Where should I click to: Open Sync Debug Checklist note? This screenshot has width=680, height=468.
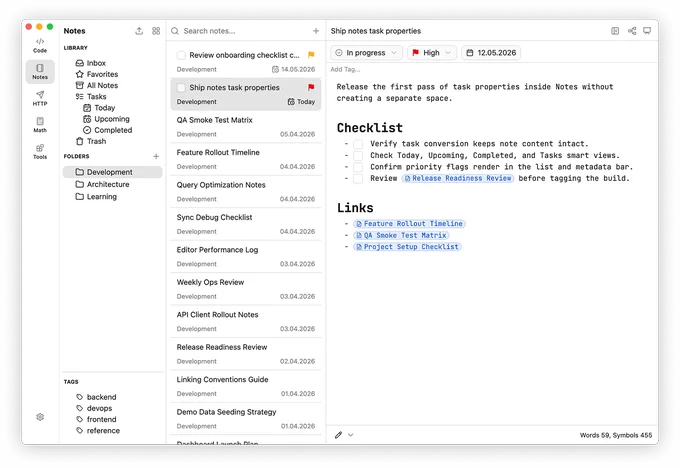[x=246, y=224]
